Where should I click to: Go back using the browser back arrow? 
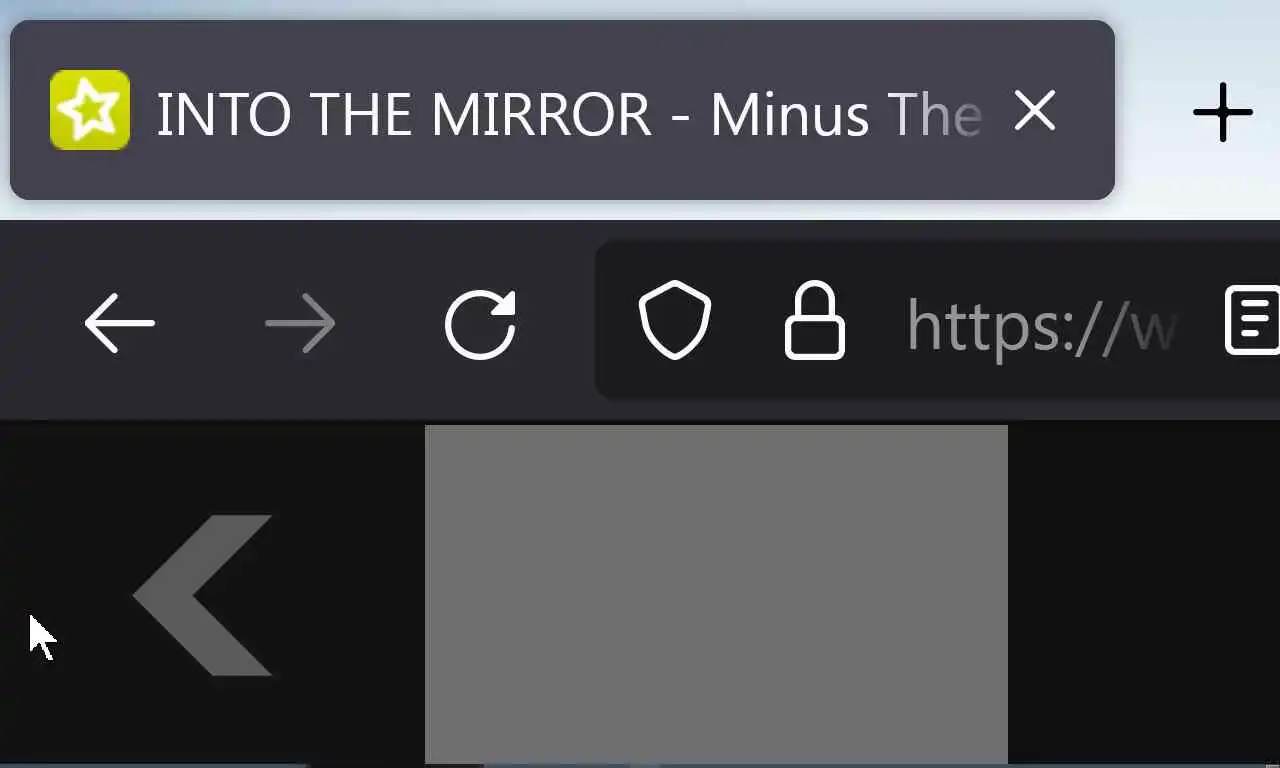120,323
